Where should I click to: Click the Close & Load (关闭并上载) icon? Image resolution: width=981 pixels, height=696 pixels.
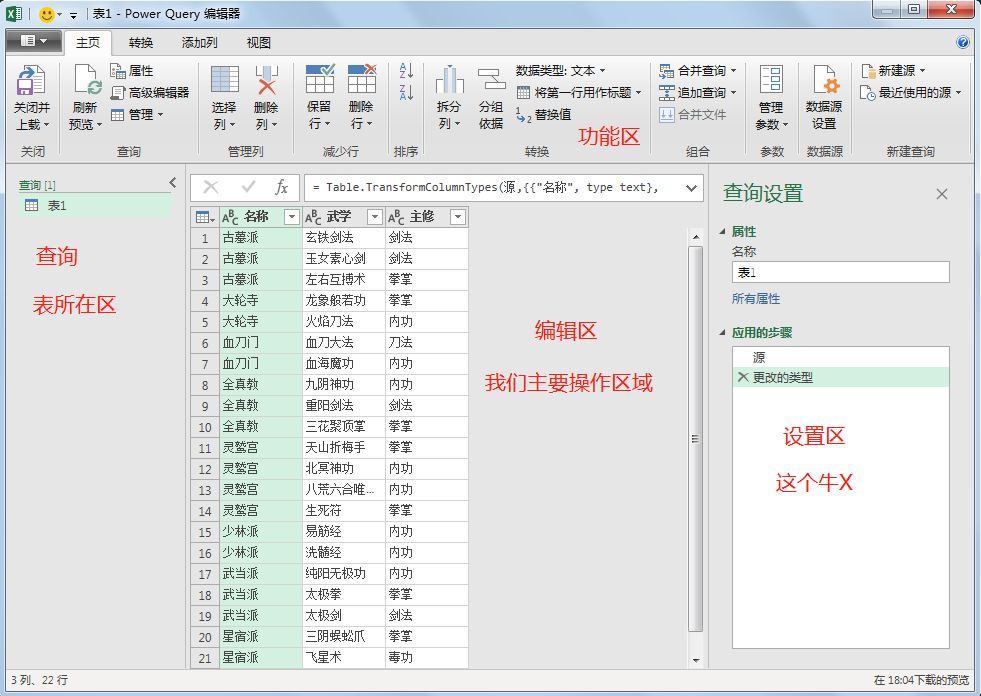(31, 81)
